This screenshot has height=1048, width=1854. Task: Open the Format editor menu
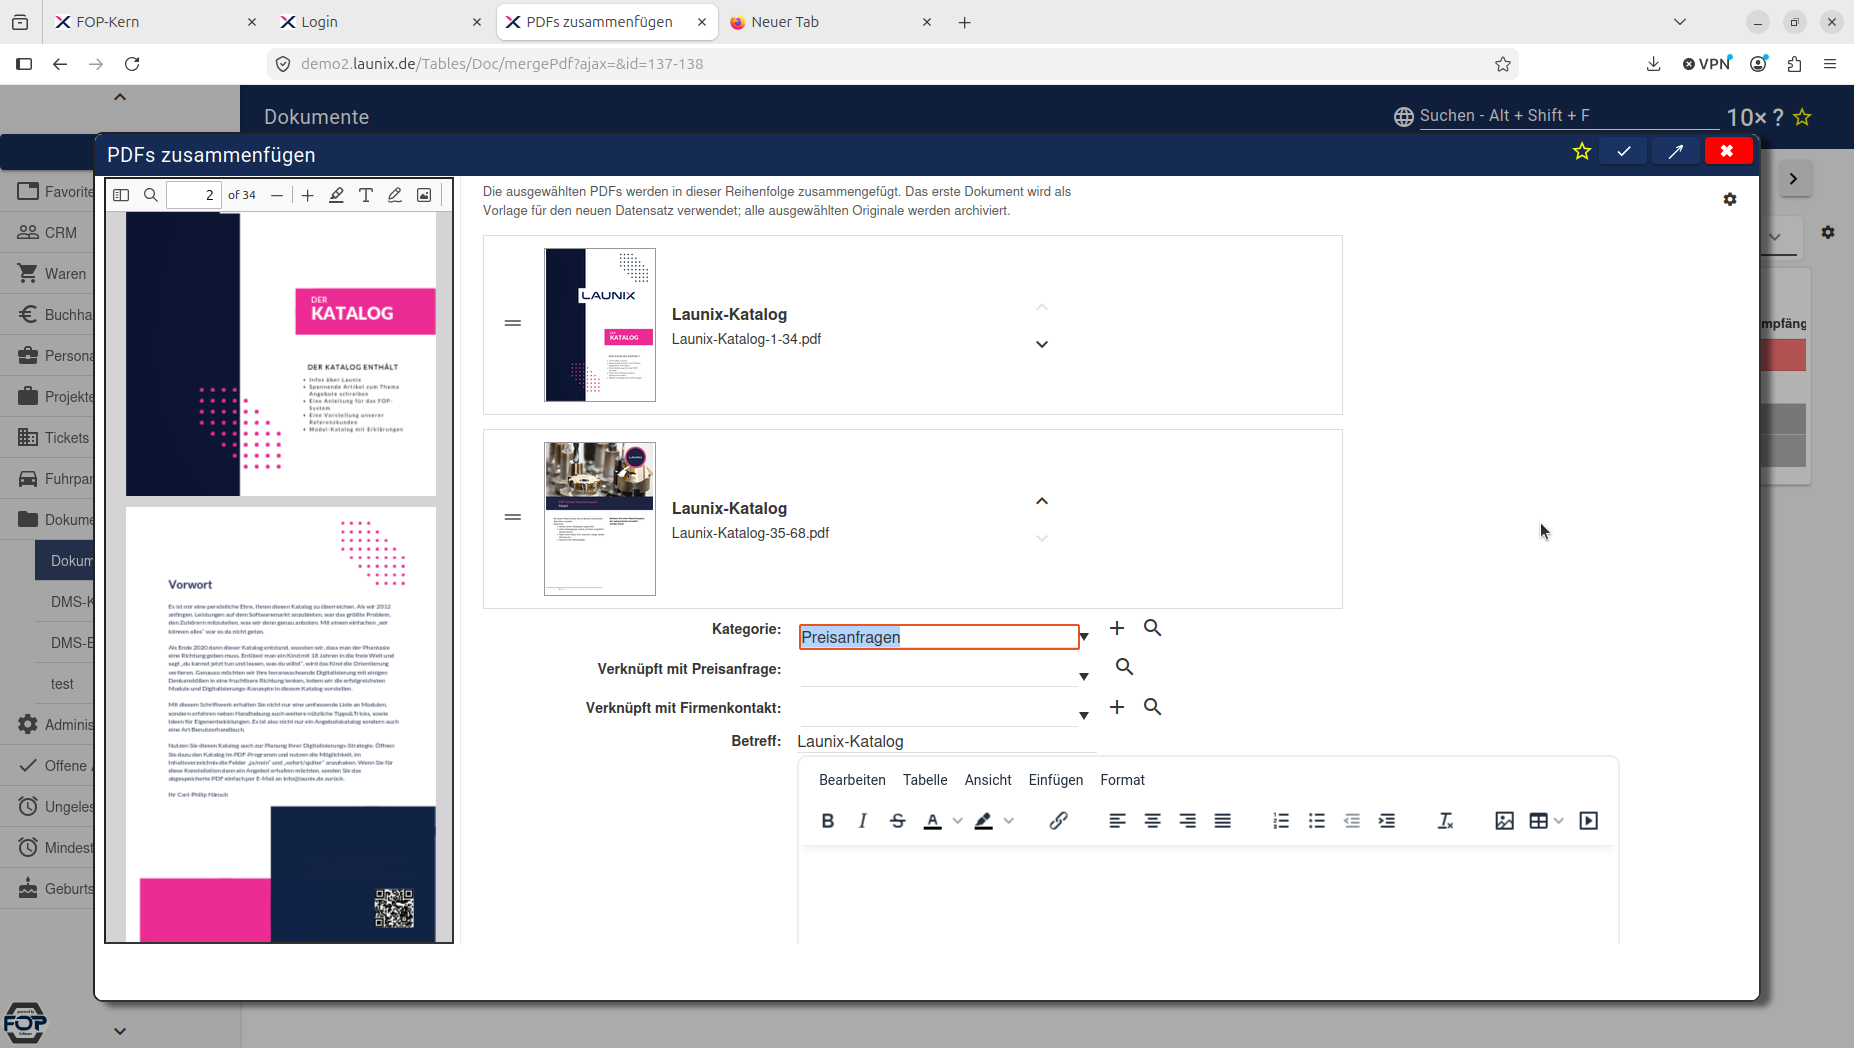pos(1122,780)
